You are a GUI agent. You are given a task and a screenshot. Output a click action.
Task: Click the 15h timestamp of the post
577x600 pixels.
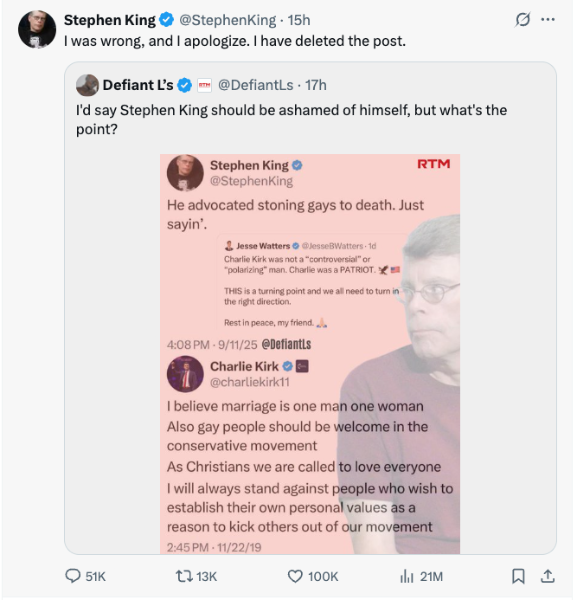point(299,20)
